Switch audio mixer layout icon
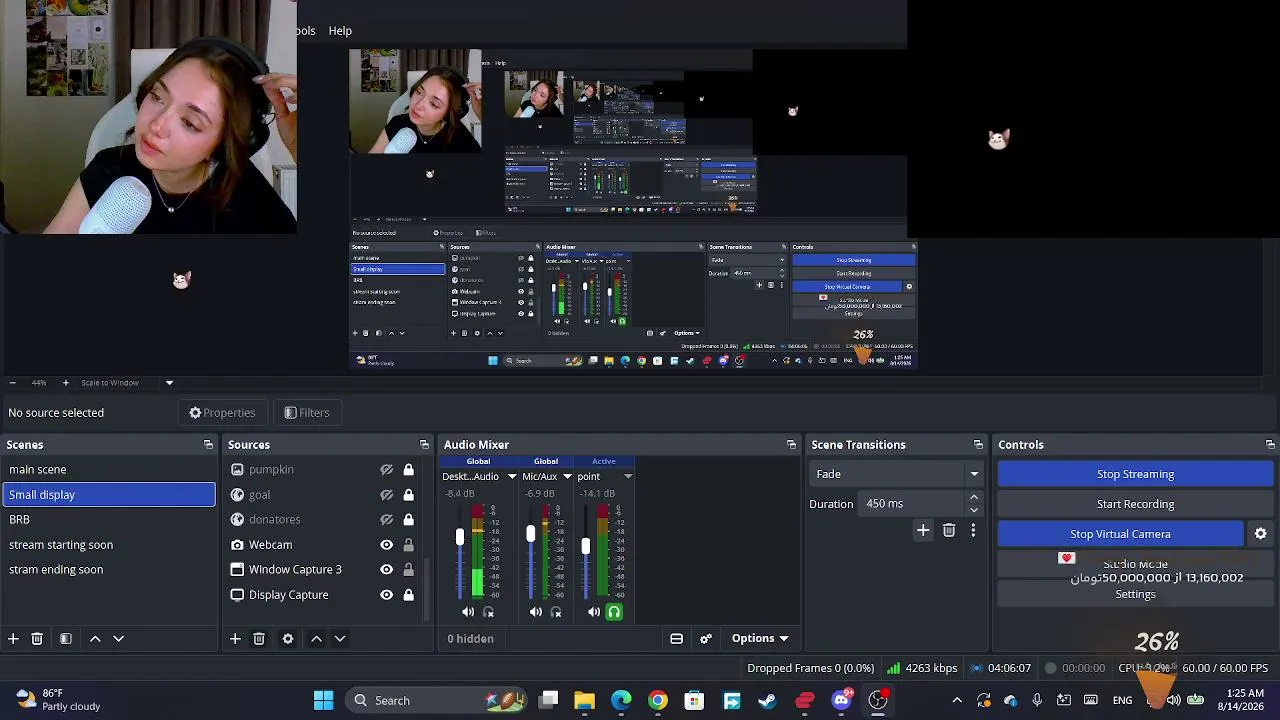Viewport: 1280px width, 720px height. (676, 638)
